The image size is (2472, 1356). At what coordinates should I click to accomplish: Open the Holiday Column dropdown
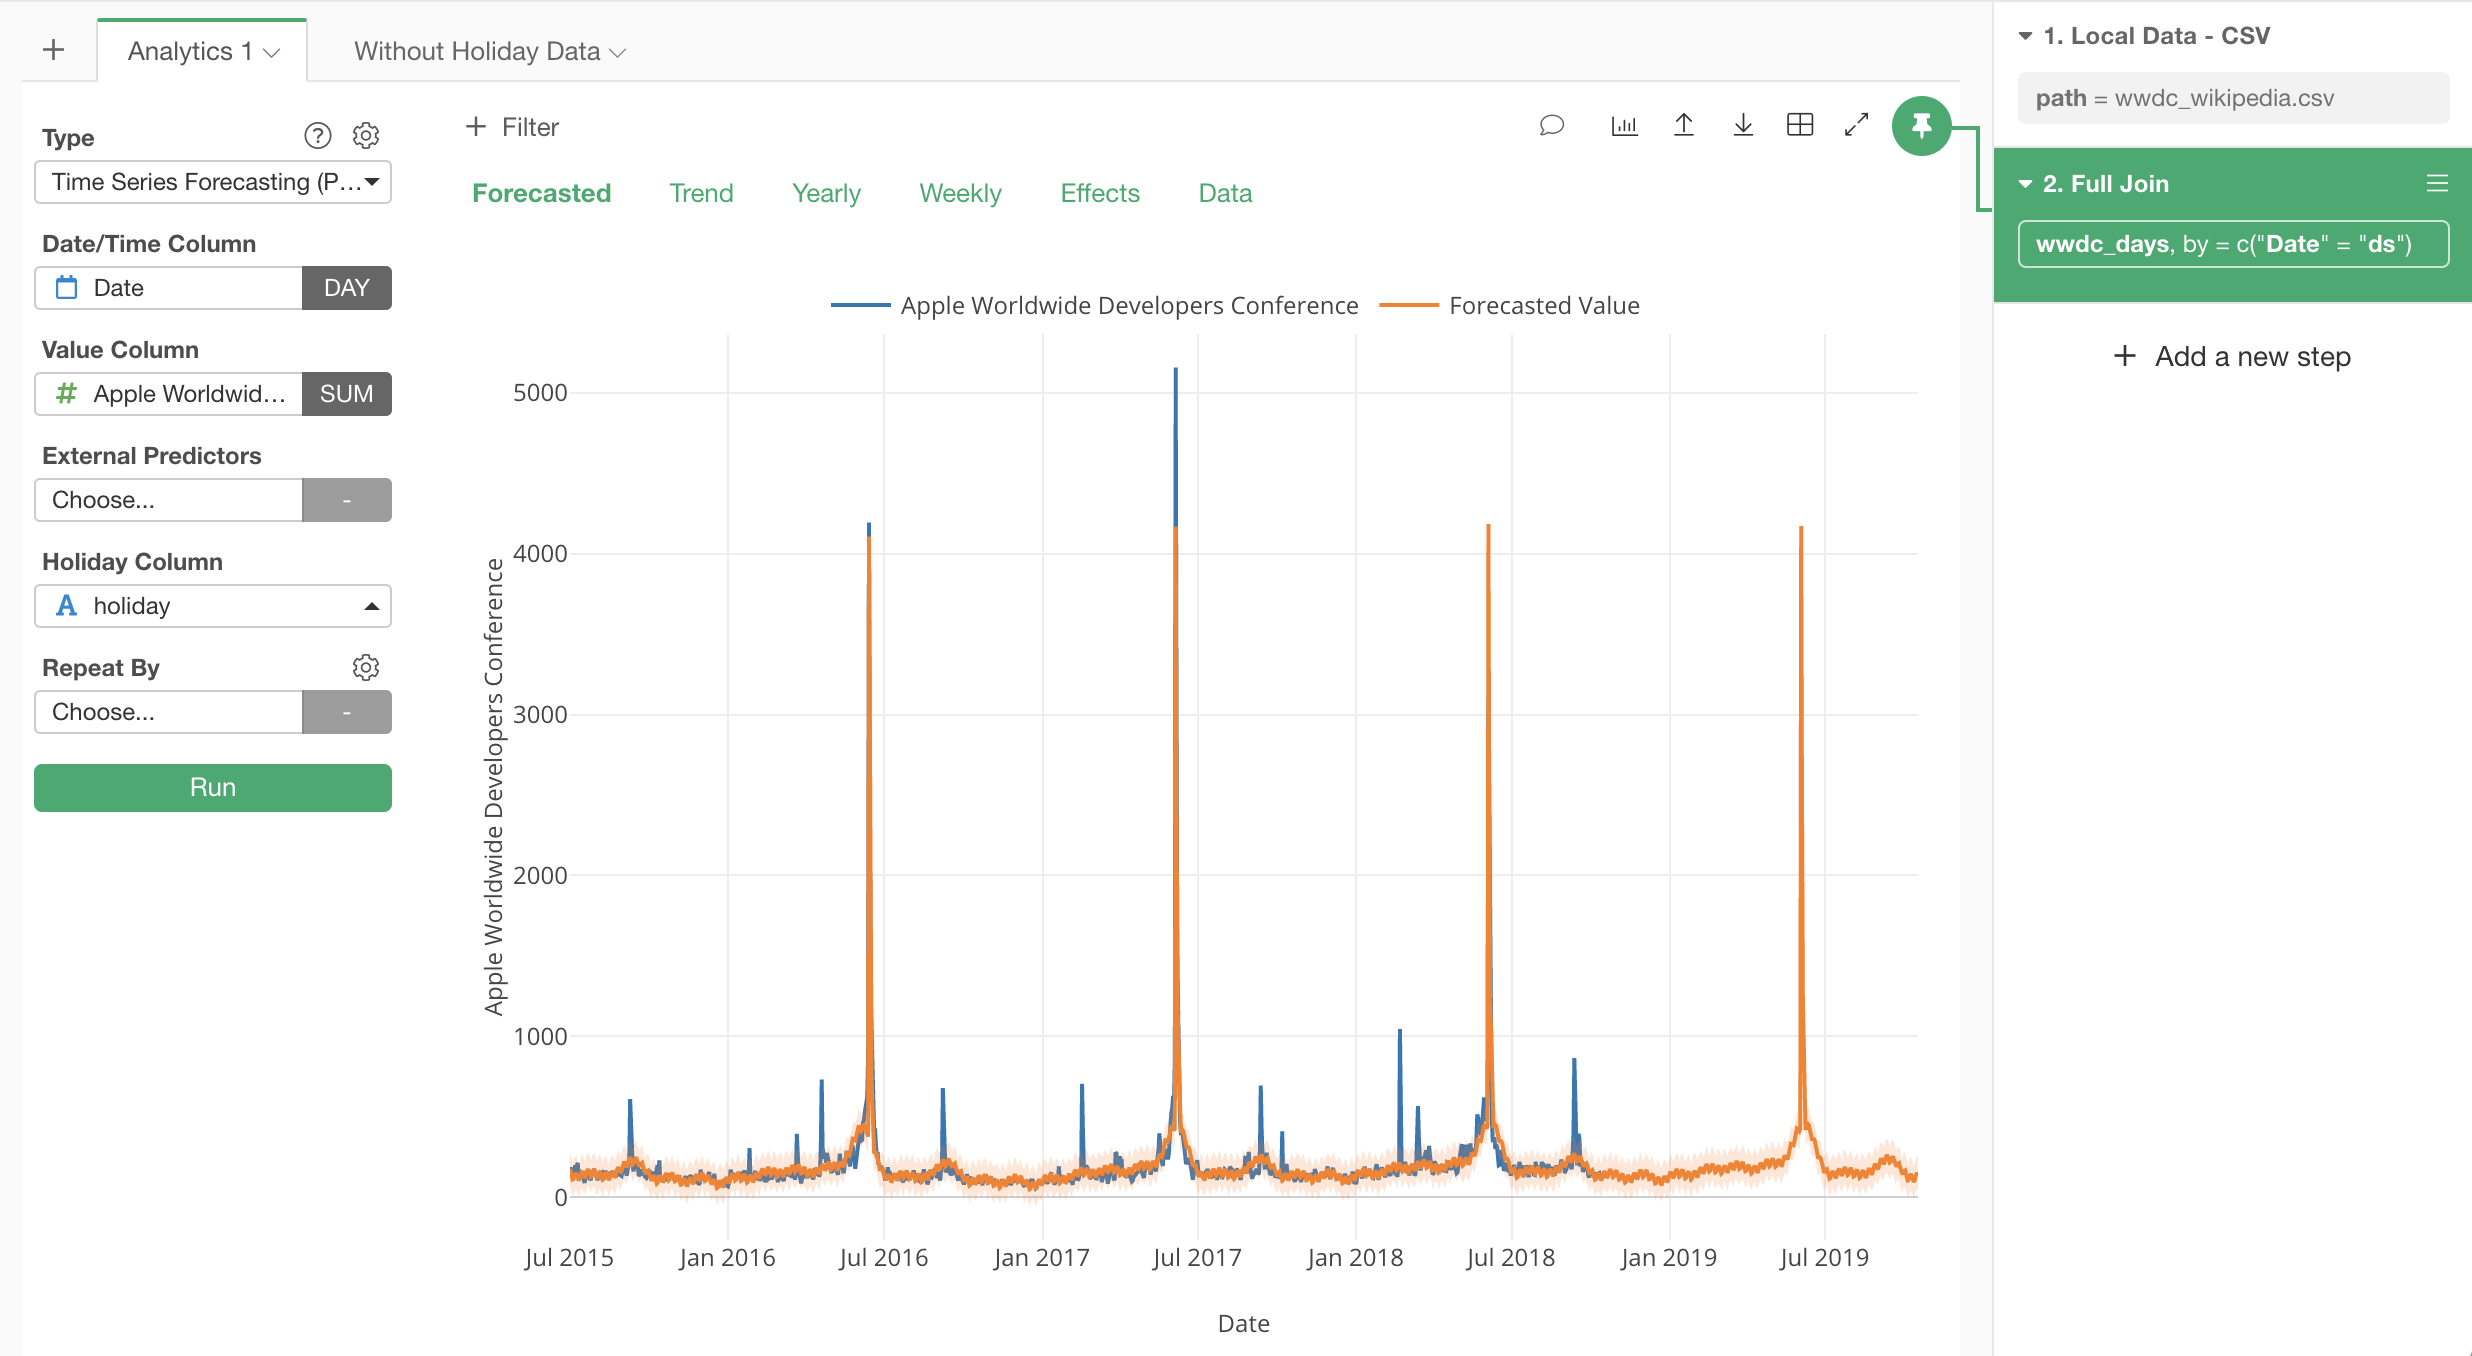tap(213, 606)
